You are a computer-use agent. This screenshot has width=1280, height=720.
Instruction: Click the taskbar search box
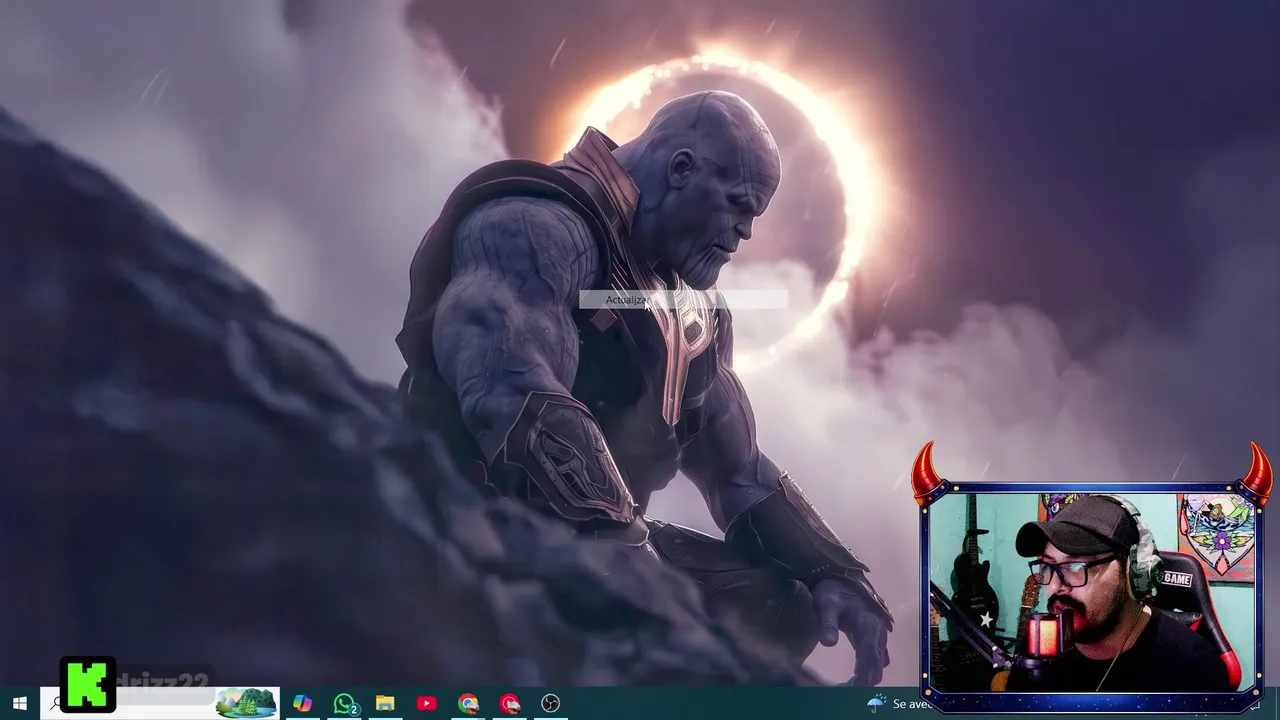(159, 704)
